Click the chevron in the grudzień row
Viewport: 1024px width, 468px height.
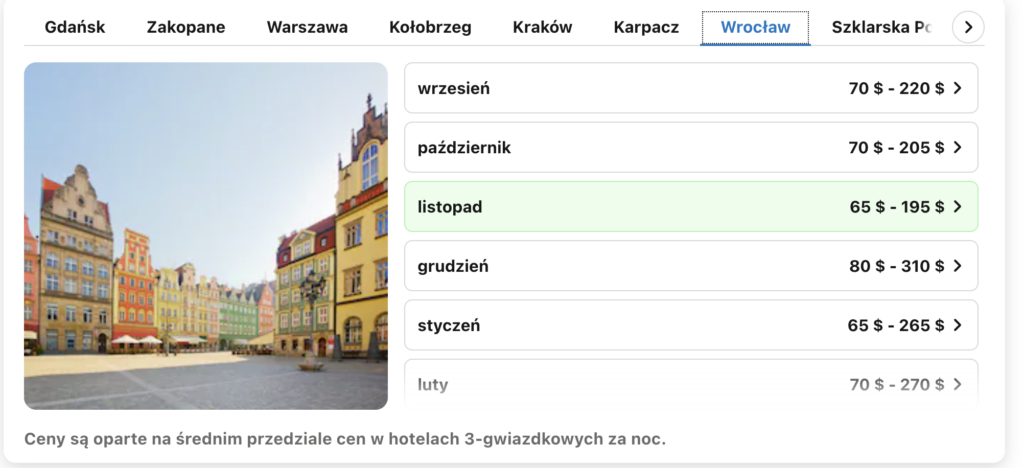tap(957, 266)
